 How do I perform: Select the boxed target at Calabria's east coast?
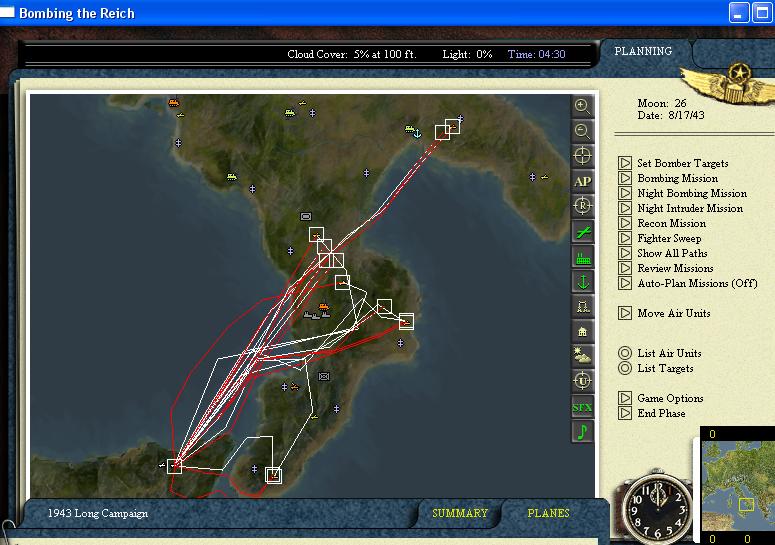(406, 322)
